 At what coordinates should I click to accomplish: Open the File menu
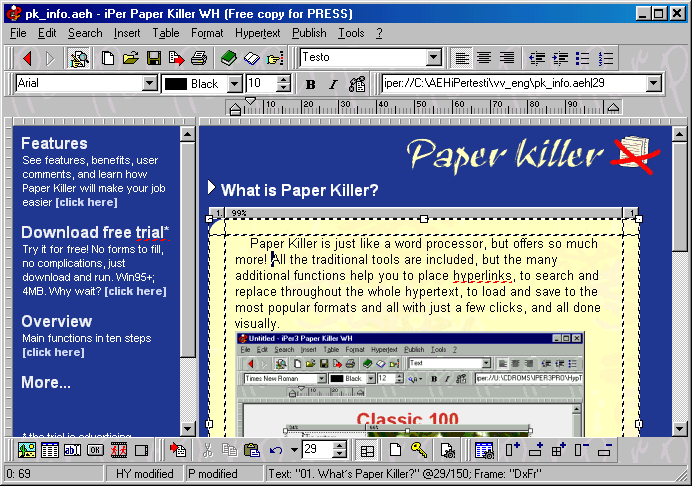point(18,33)
